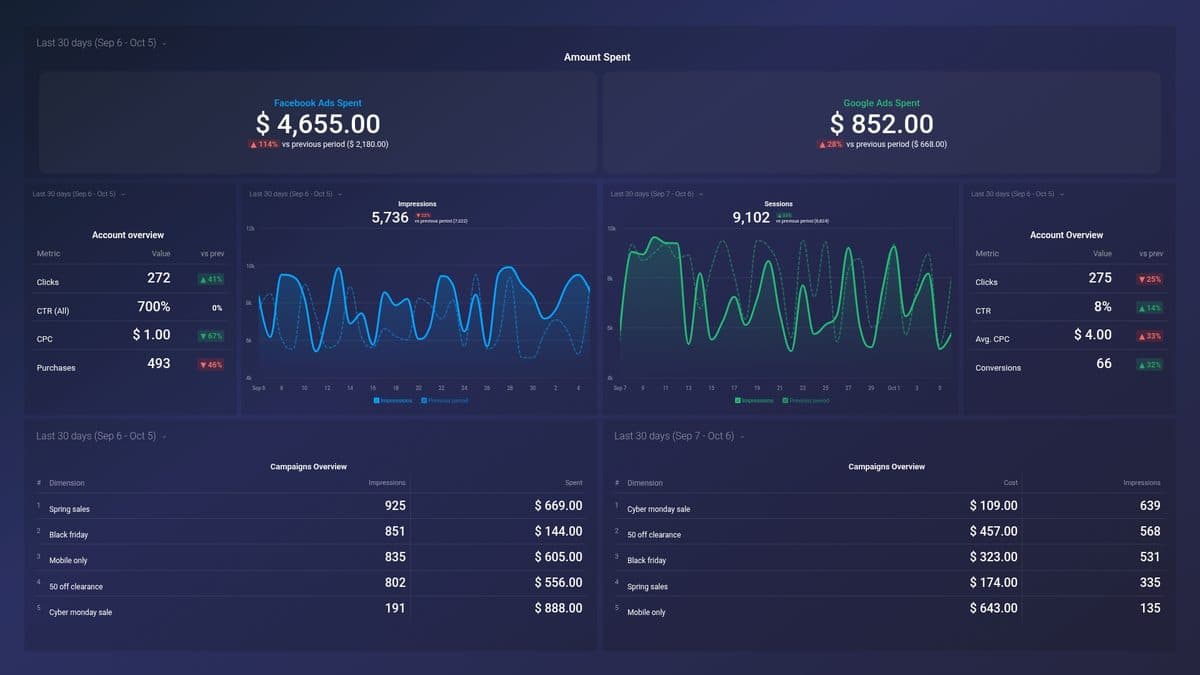The height and width of the screenshot is (675, 1200).
Task: Click the 67% down badge for CPC
Action: coord(211,336)
